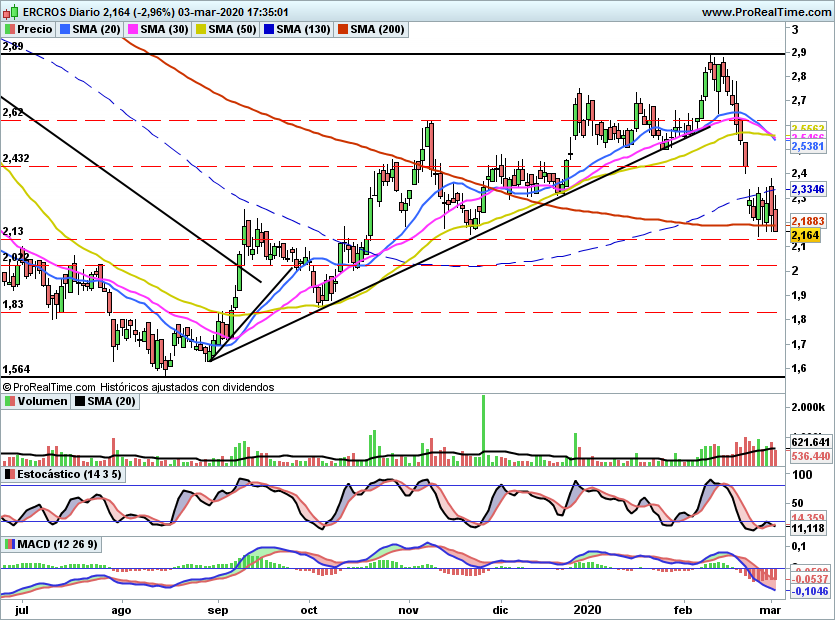The image size is (835, 620).
Task: Open the www.ProRealTime.com link
Action: pyautogui.click(x=765, y=12)
